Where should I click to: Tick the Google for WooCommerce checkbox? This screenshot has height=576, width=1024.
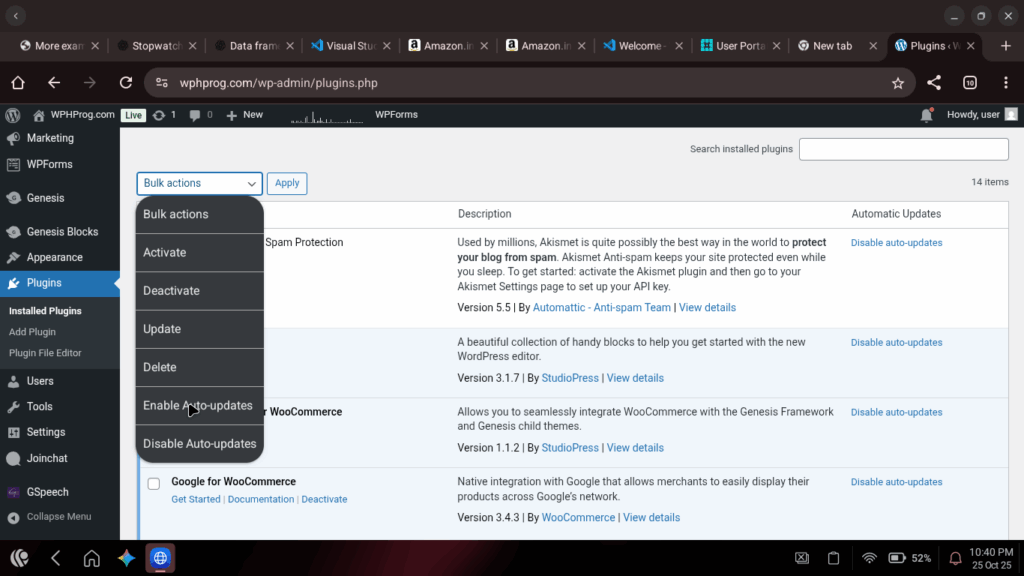[x=154, y=484]
